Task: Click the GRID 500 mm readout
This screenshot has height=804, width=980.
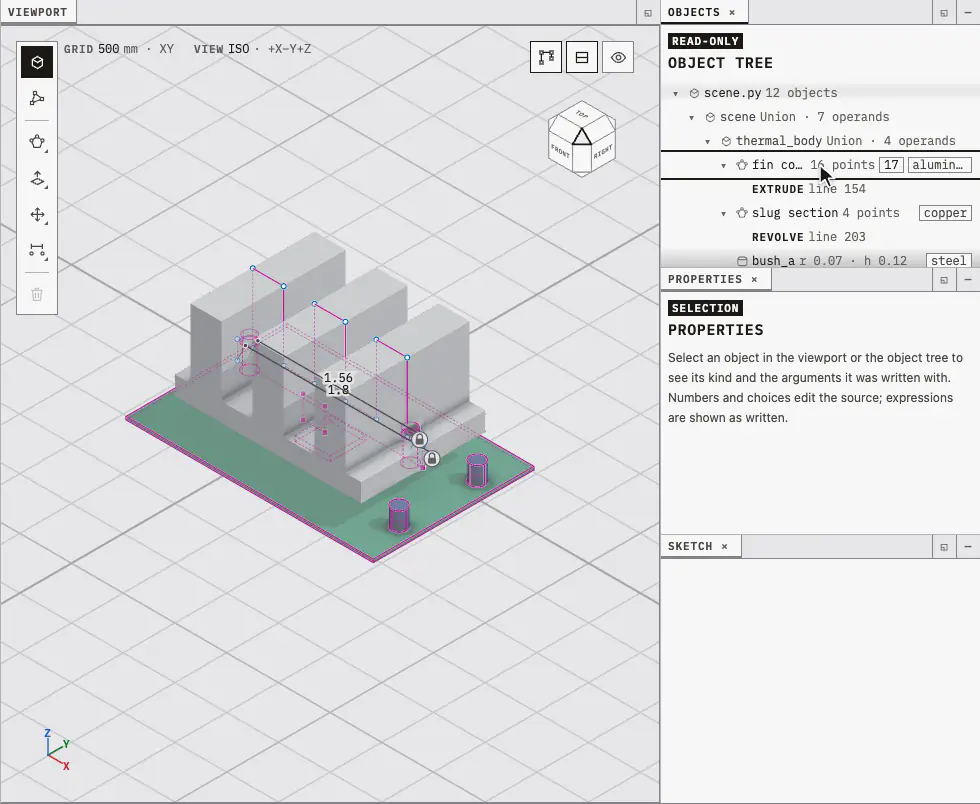Action: [101, 49]
